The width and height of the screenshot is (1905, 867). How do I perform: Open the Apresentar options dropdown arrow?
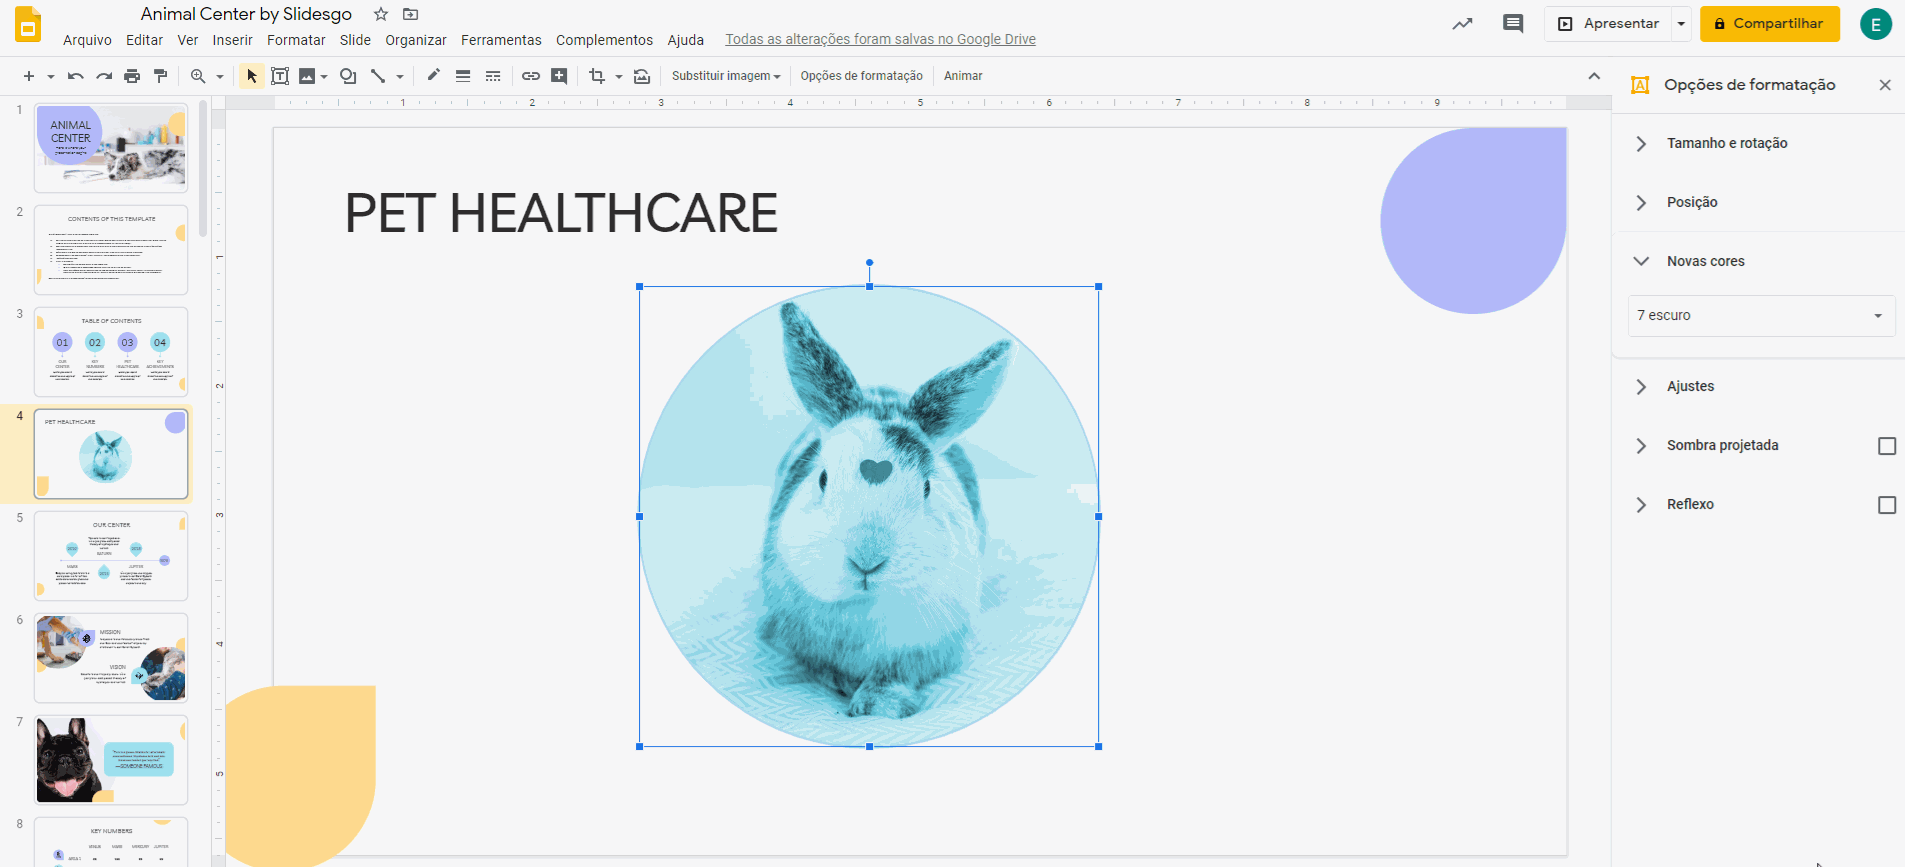pos(1681,23)
